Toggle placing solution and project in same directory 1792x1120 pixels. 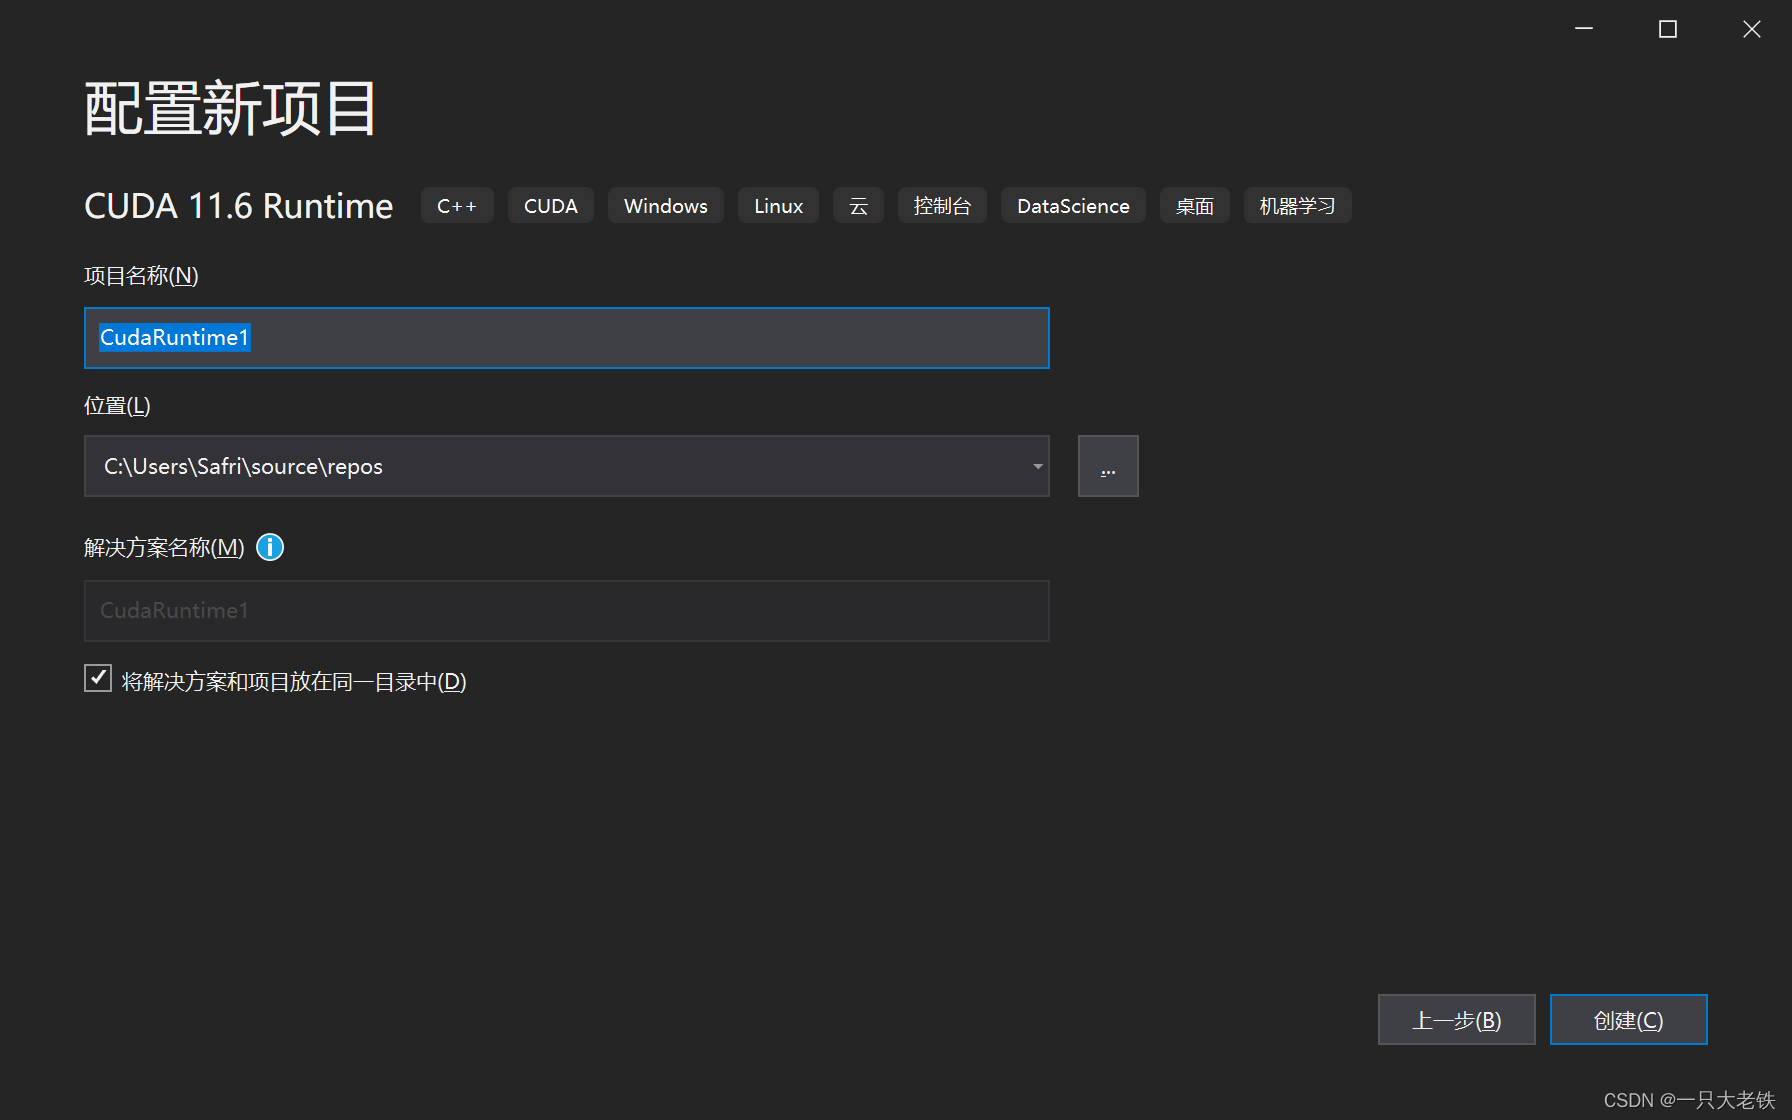98,678
